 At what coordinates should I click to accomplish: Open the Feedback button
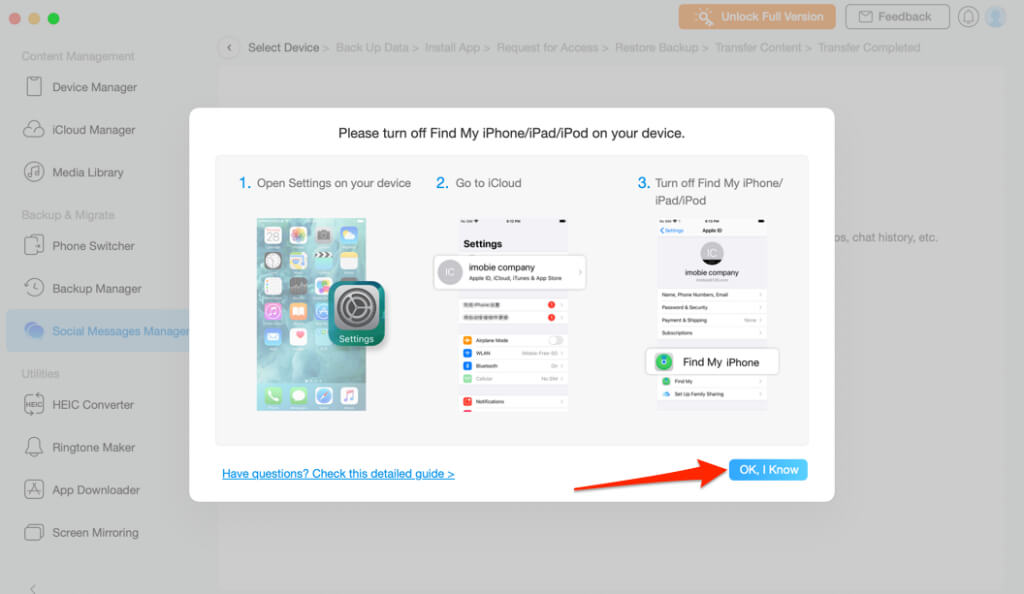(x=897, y=17)
